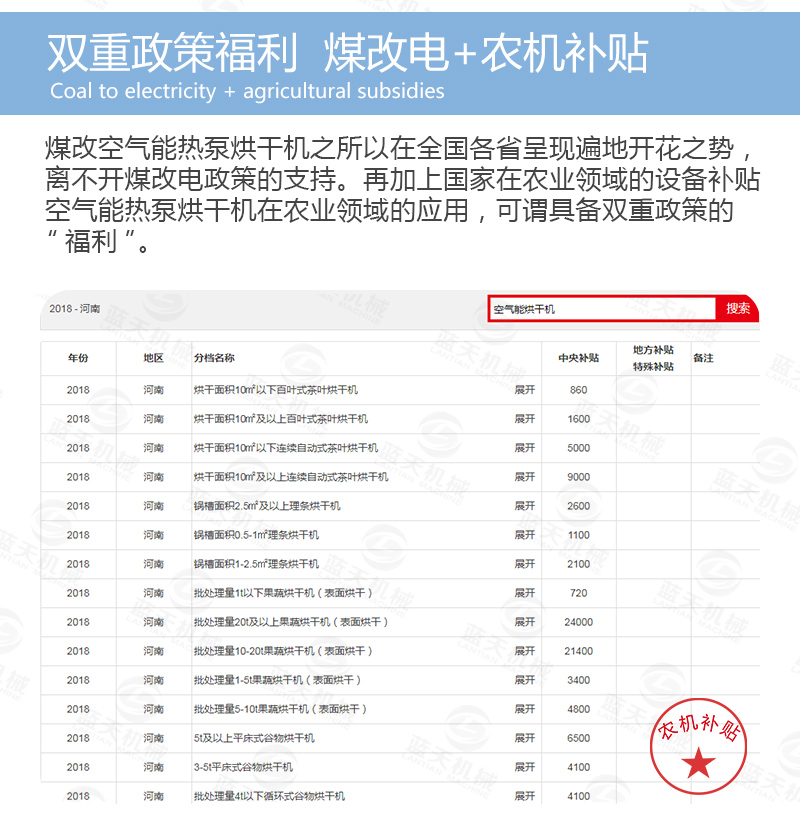This screenshot has width=800, height=826.
Task: Expand the 批处理量4t以下循环式谷物烘干机 row
Action: 524,796
